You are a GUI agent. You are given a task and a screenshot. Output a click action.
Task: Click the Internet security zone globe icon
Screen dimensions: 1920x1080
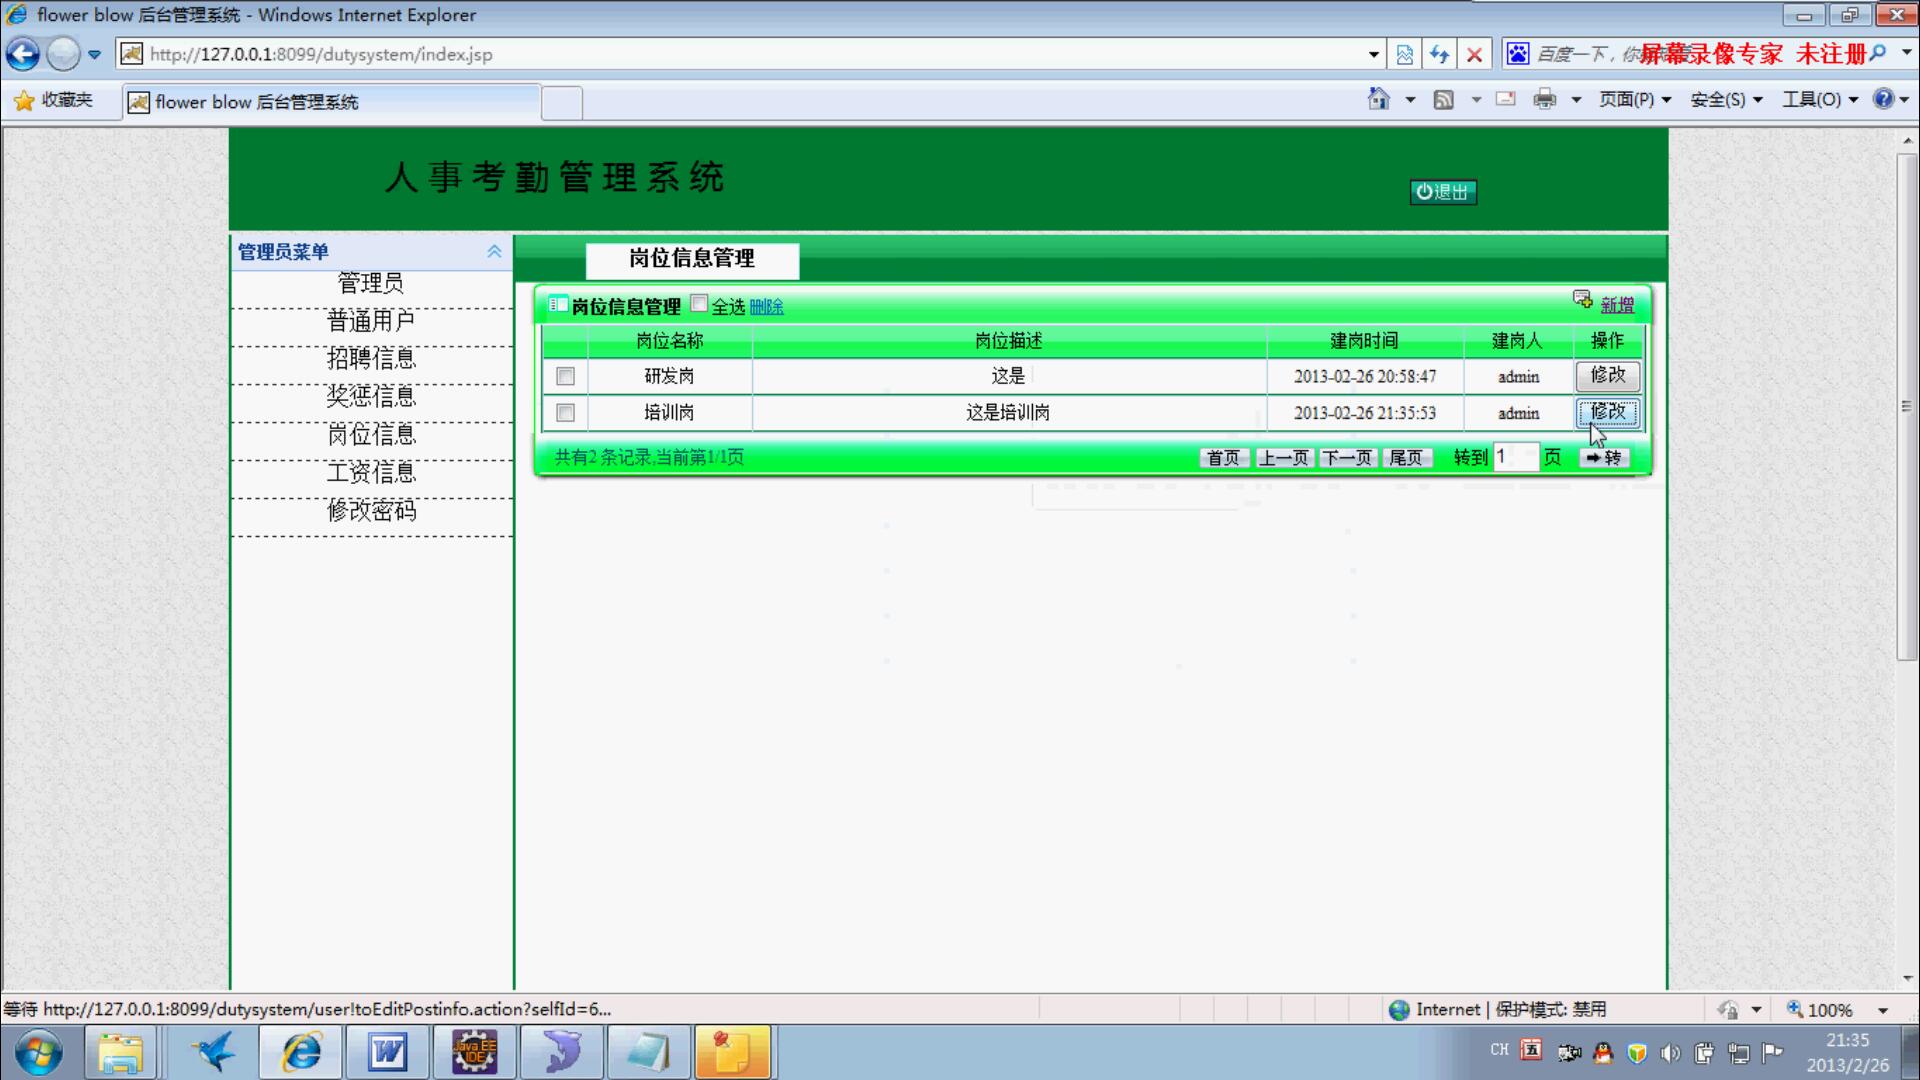coord(1399,1010)
